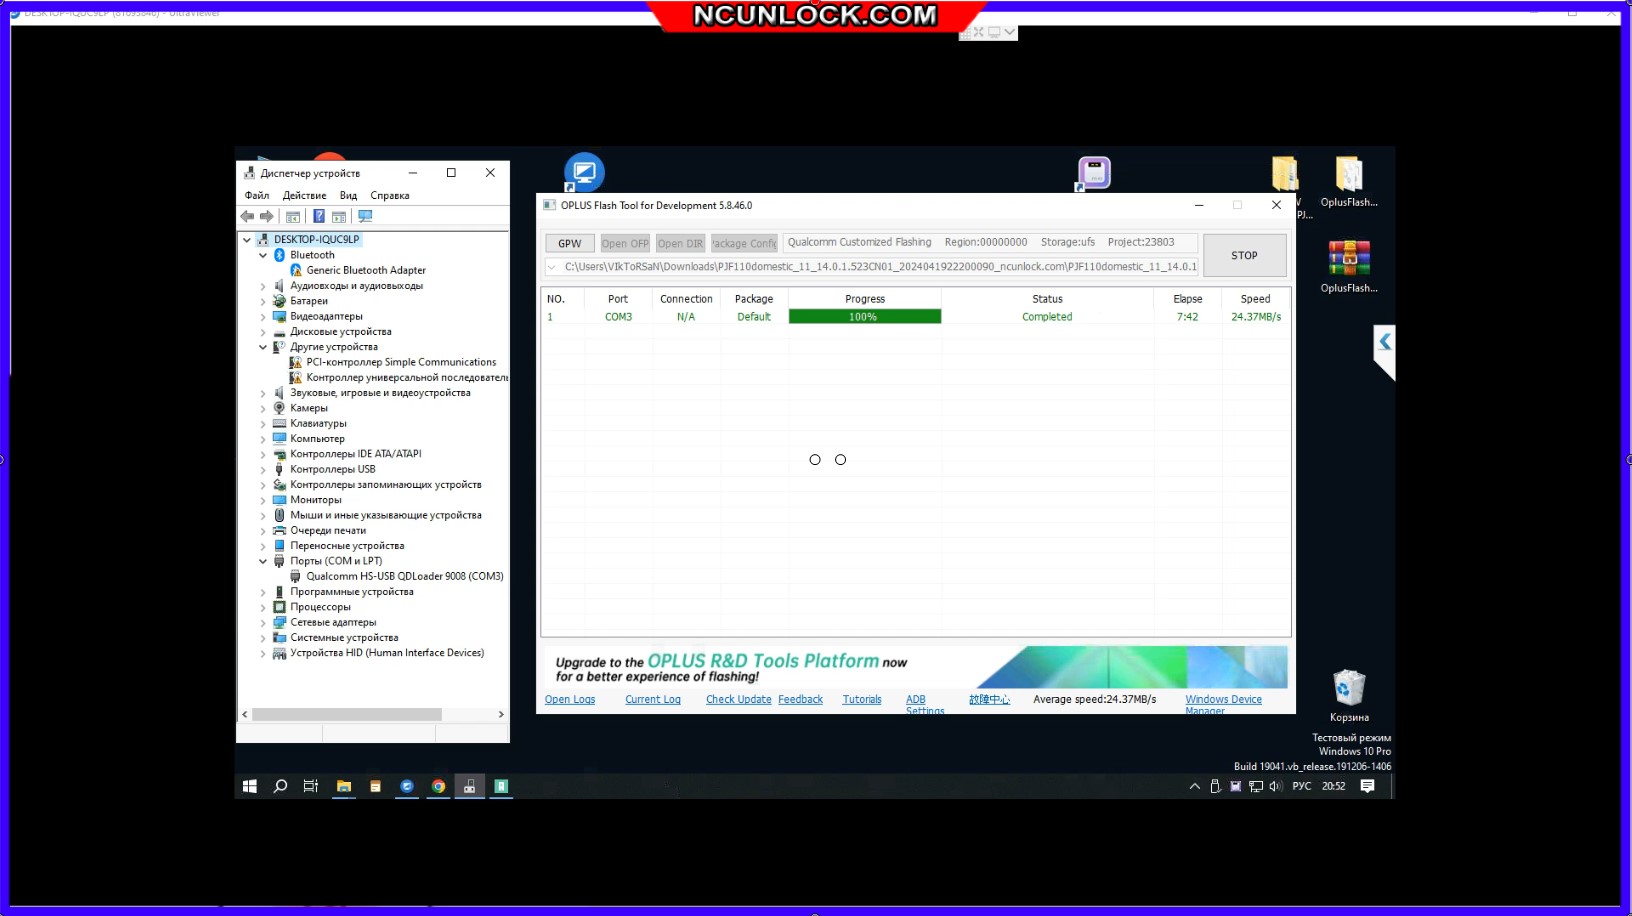Click the scan for hardware changes toolbar icon

pos(365,217)
